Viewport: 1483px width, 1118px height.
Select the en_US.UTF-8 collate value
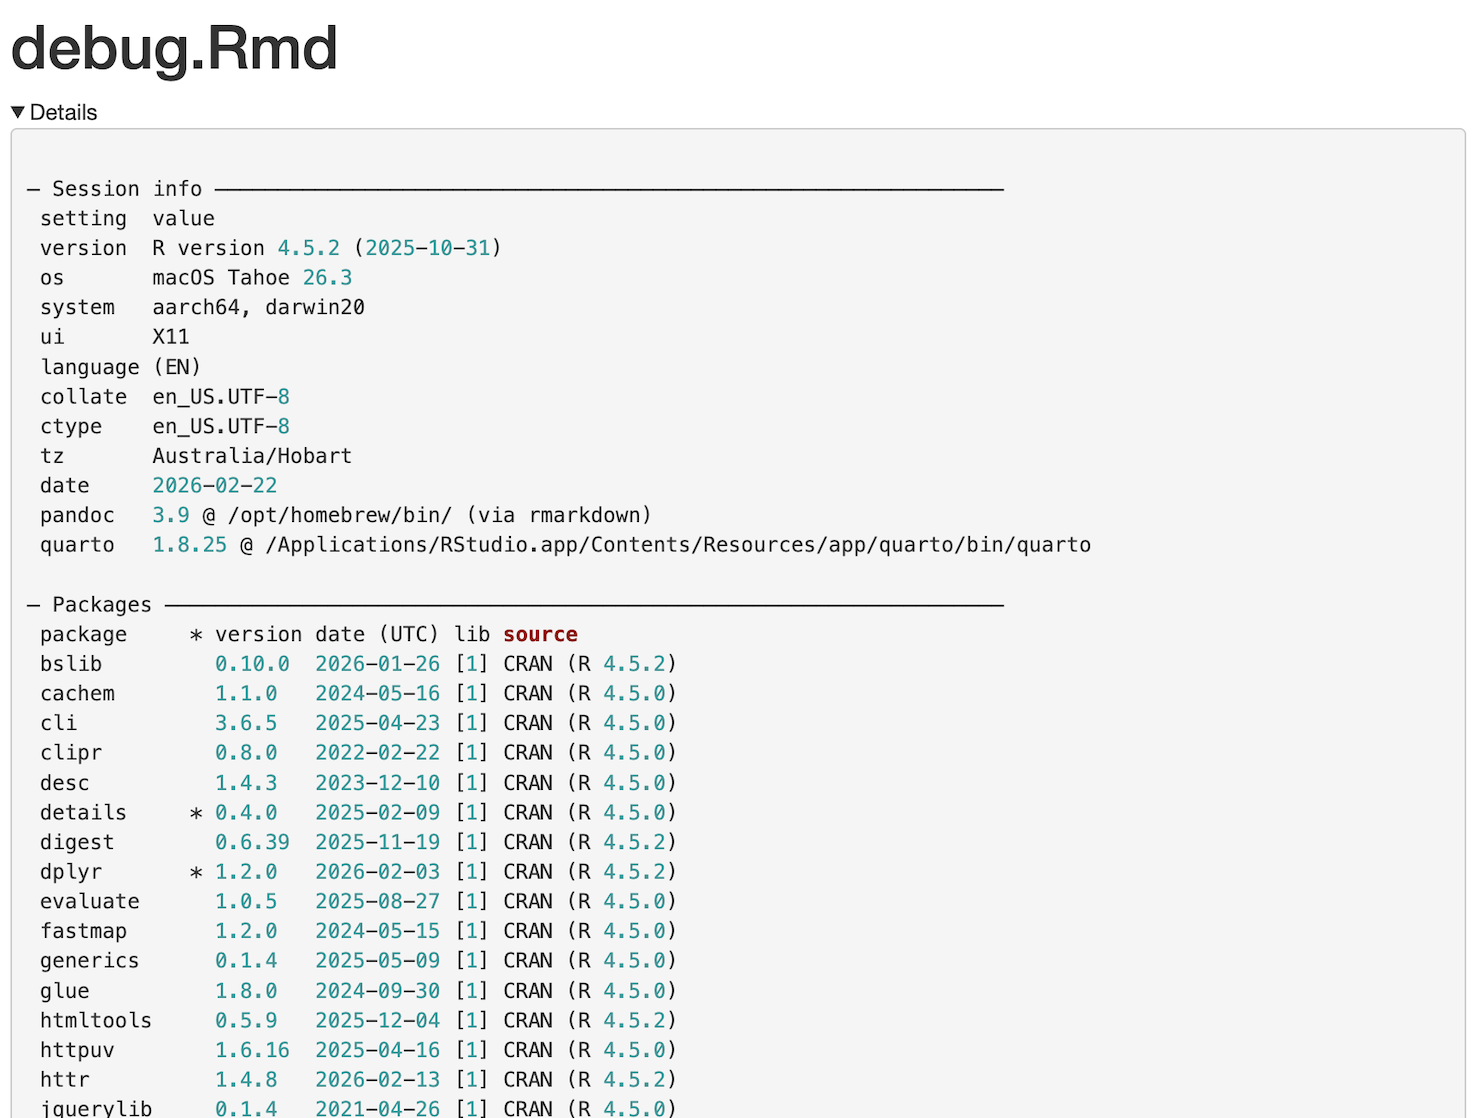pos(220,396)
